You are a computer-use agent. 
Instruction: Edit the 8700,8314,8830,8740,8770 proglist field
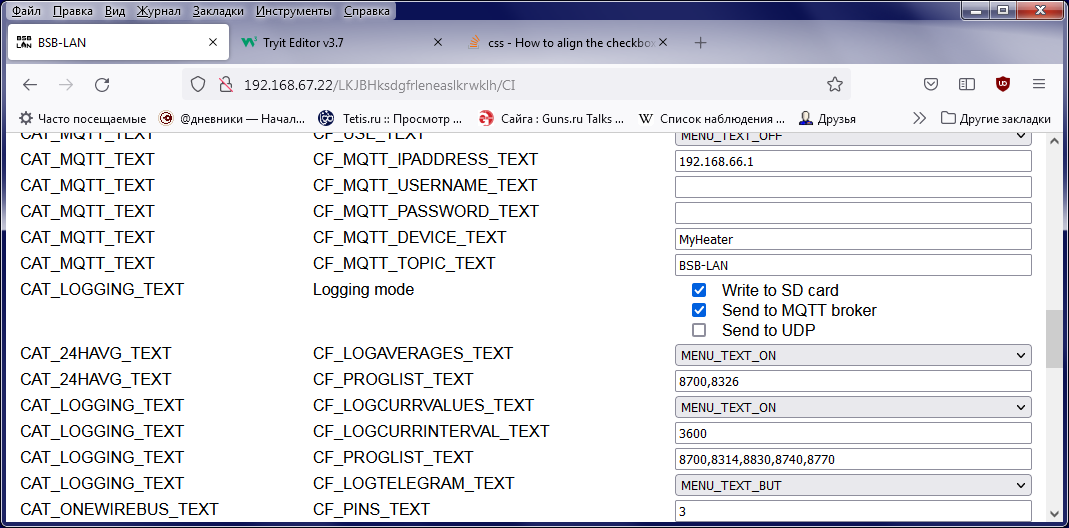(x=853, y=459)
